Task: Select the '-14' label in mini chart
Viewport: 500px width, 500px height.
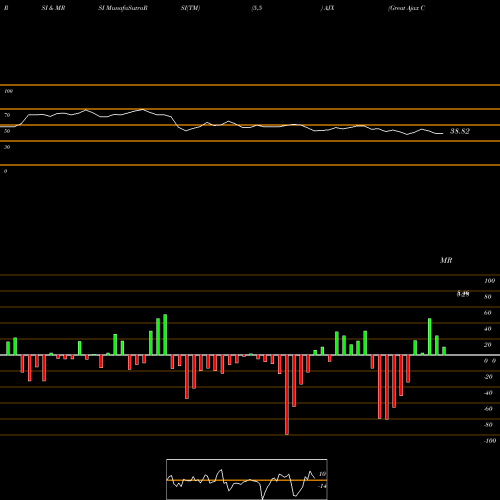Action: 322,486
